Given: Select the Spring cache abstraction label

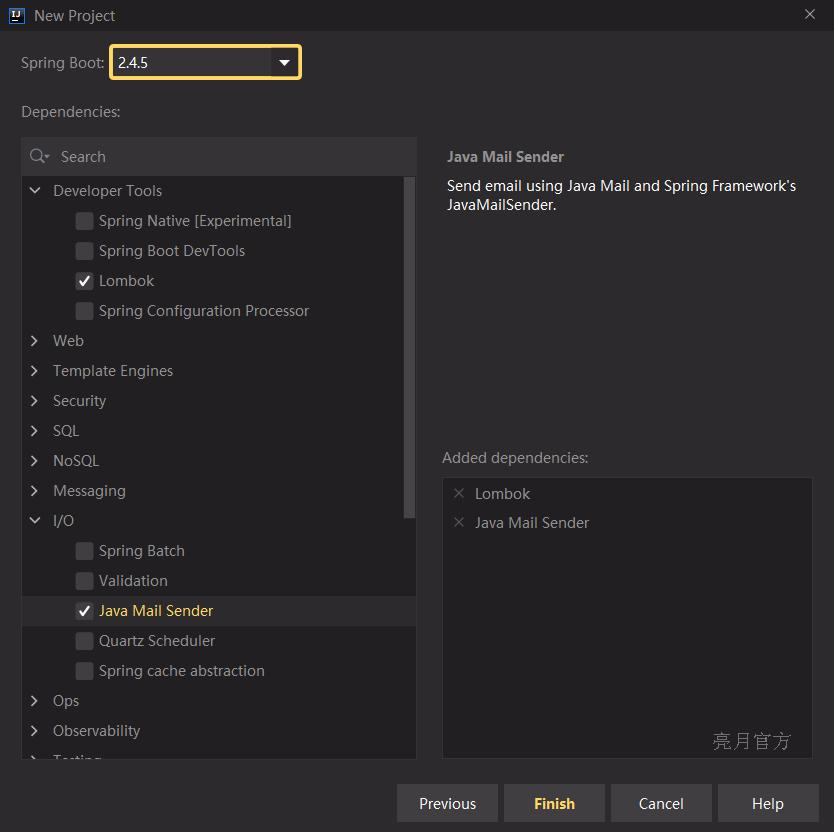Looking at the screenshot, I should click(x=181, y=671).
